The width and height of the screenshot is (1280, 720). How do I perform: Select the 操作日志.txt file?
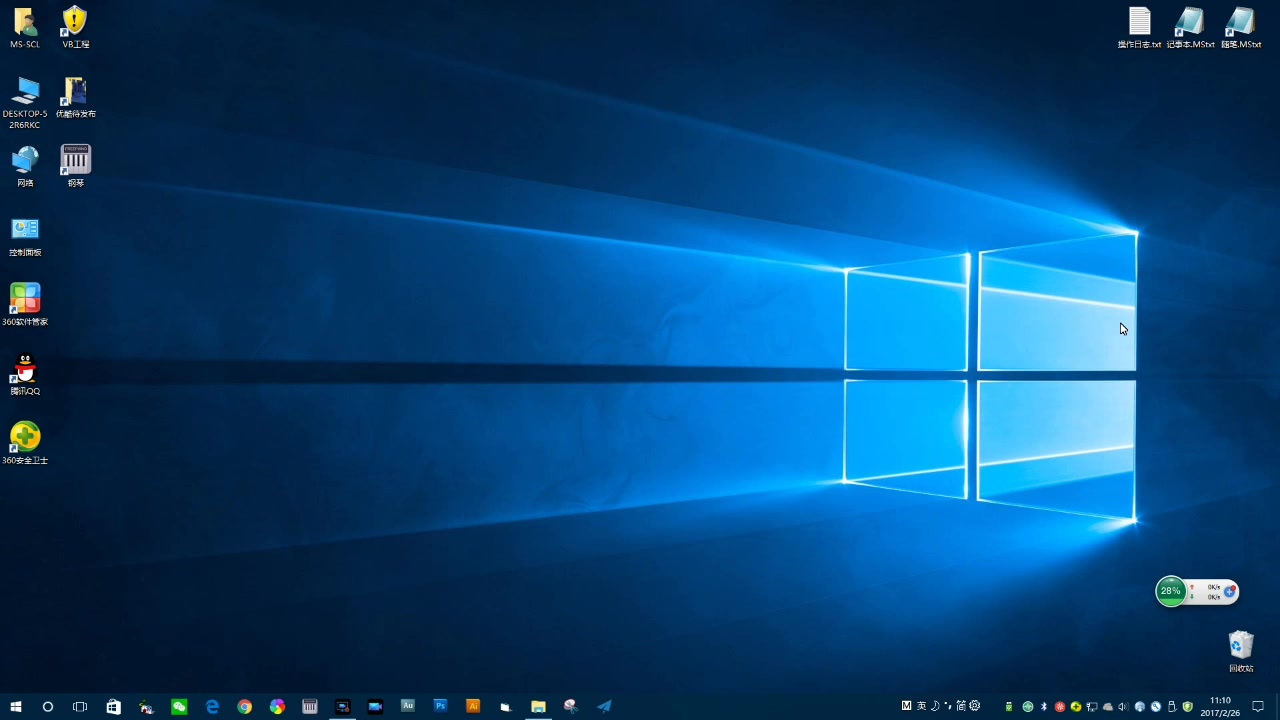coord(1140,28)
